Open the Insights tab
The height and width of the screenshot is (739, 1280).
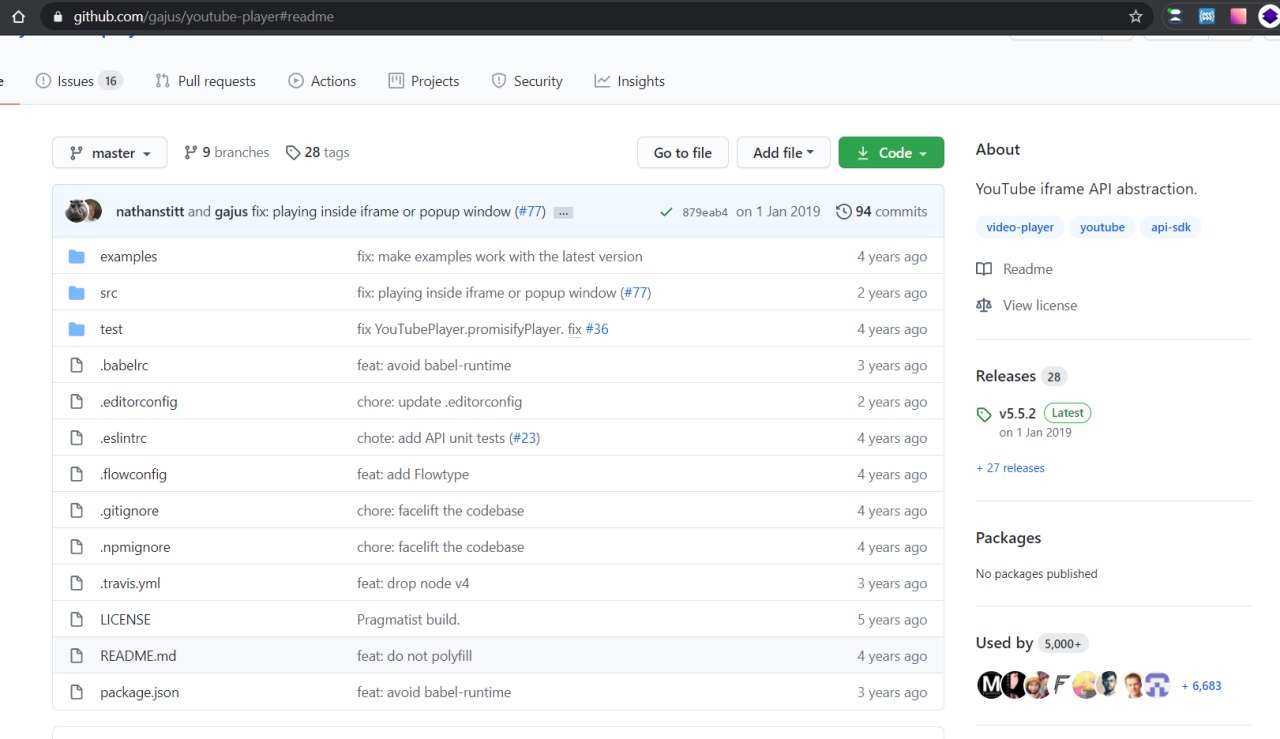[630, 81]
